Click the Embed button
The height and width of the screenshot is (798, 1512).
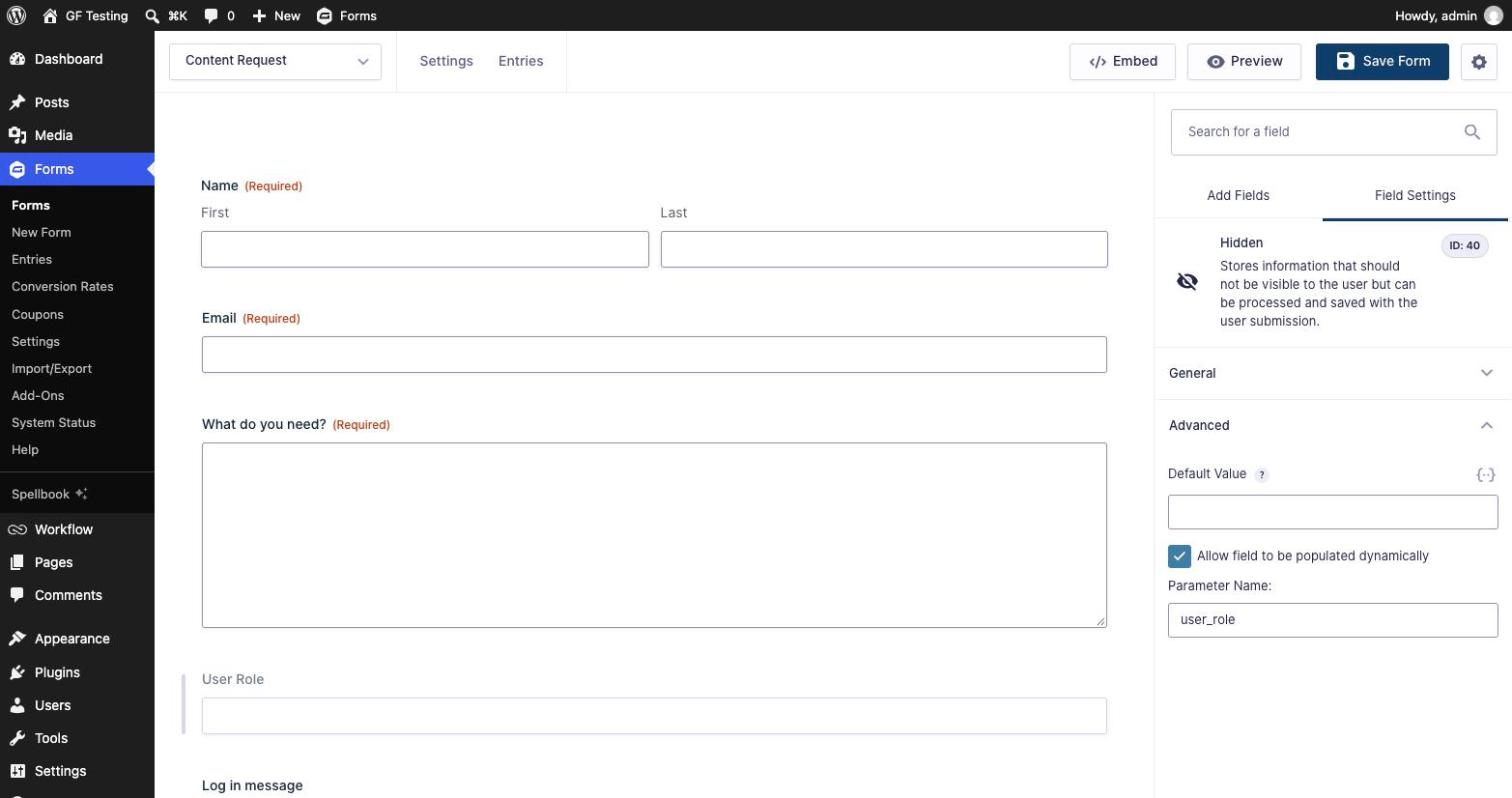click(1122, 61)
